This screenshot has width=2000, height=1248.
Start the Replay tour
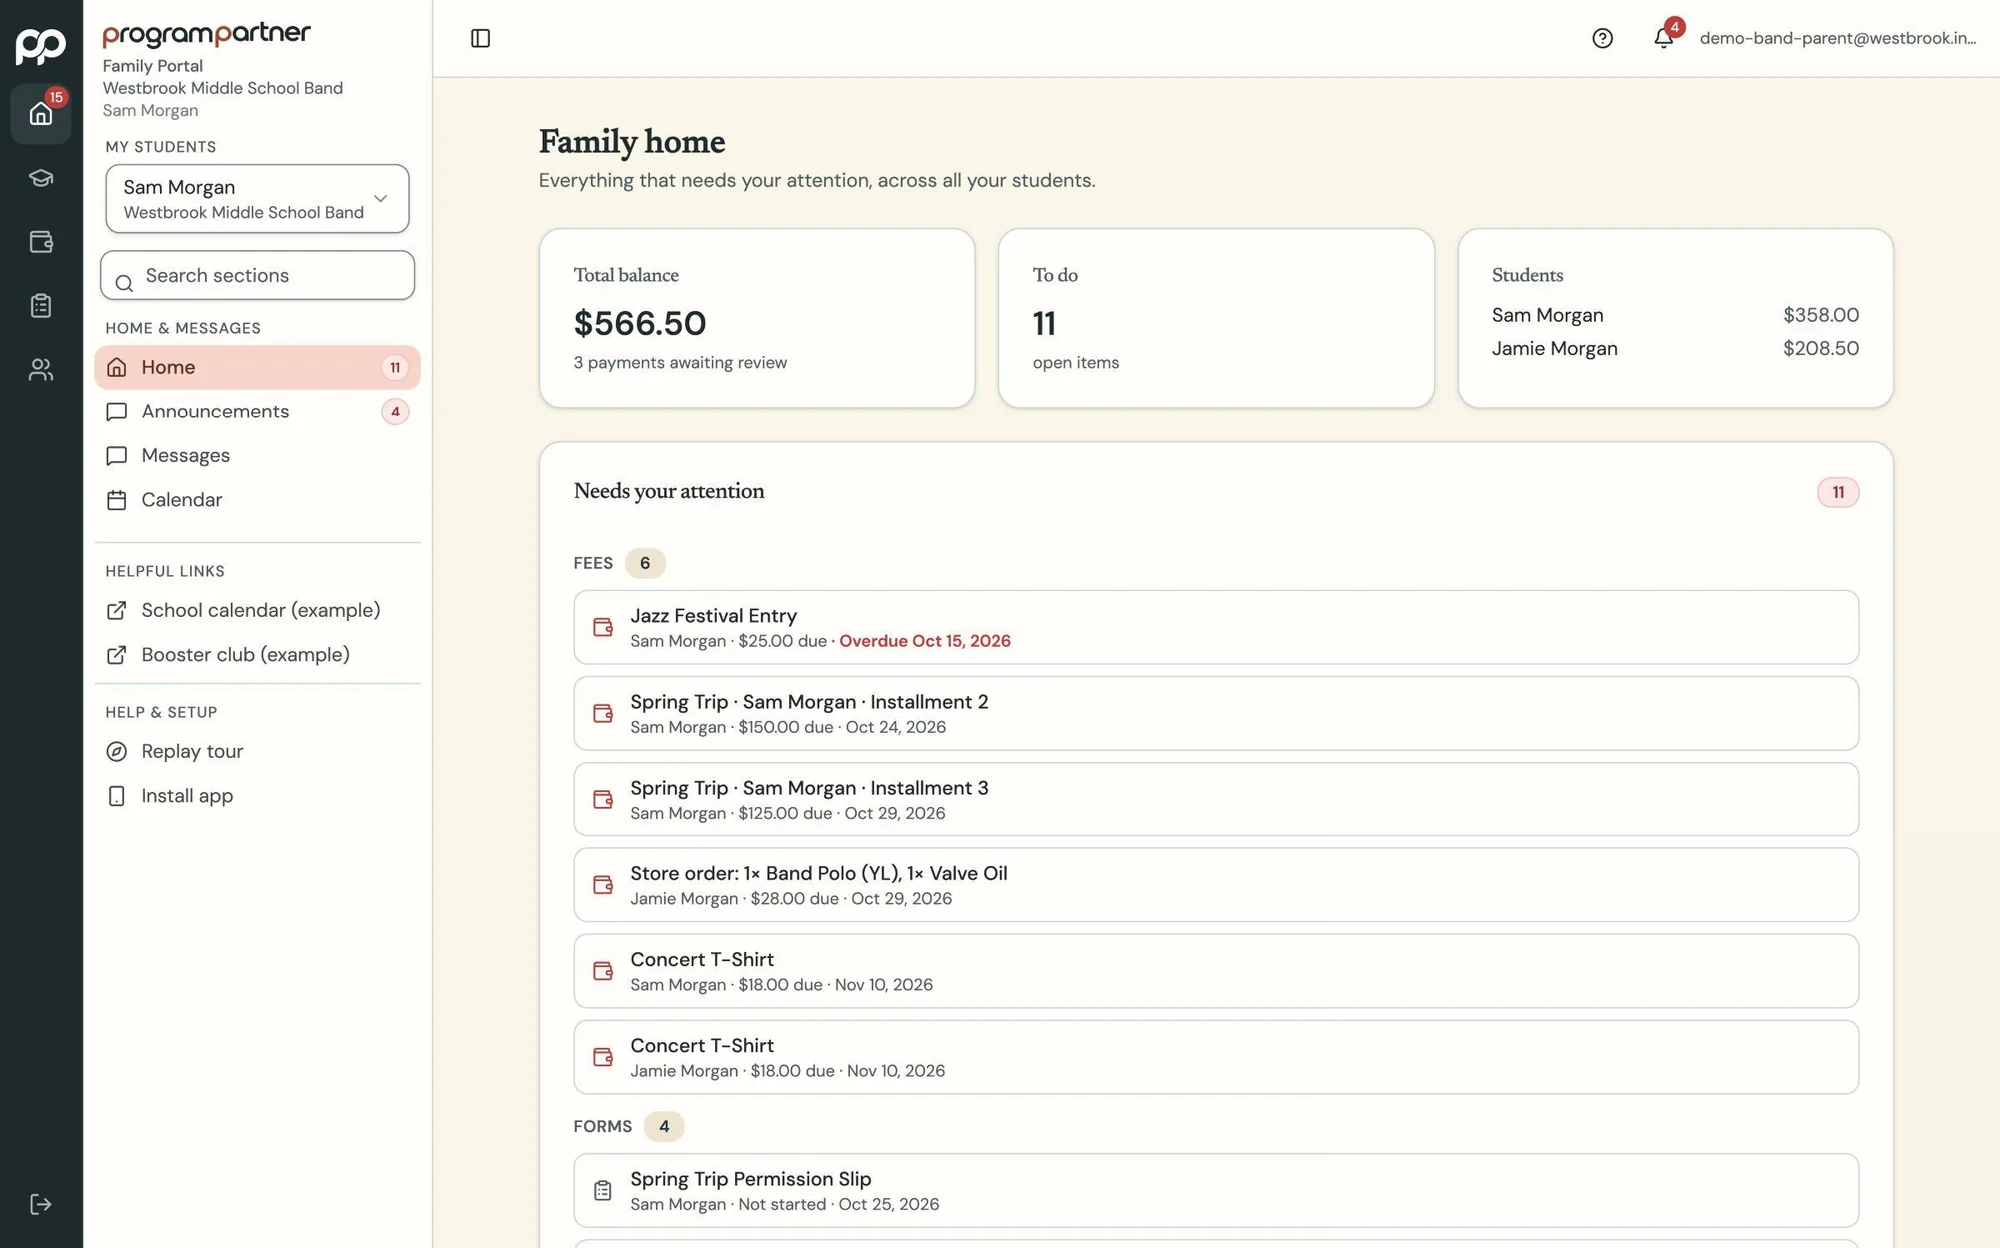tap(257, 752)
